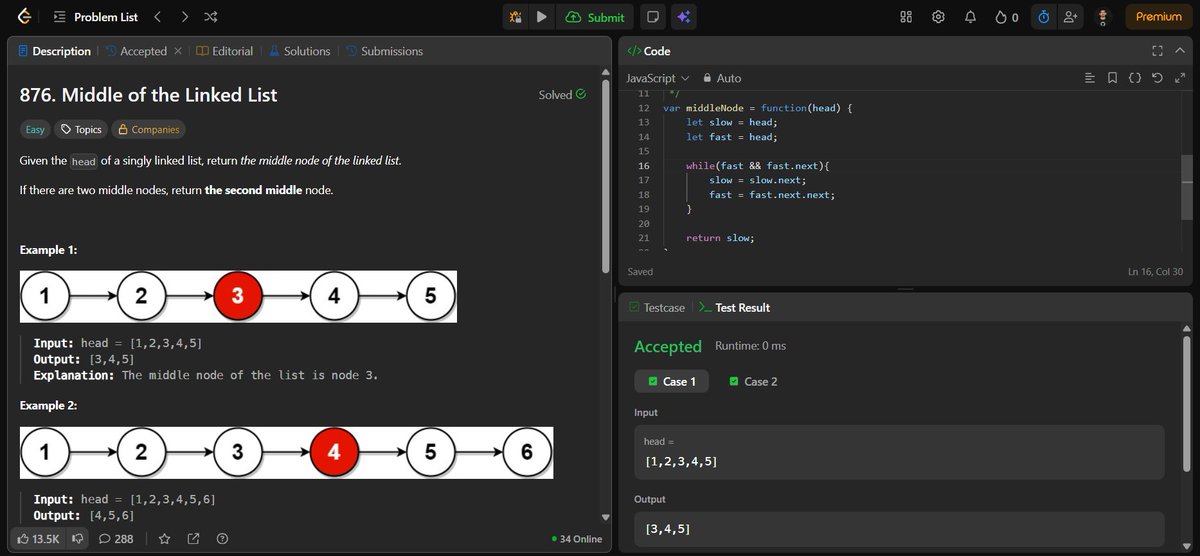
Task: Click the Example 1 linked list image
Action: tap(238, 296)
